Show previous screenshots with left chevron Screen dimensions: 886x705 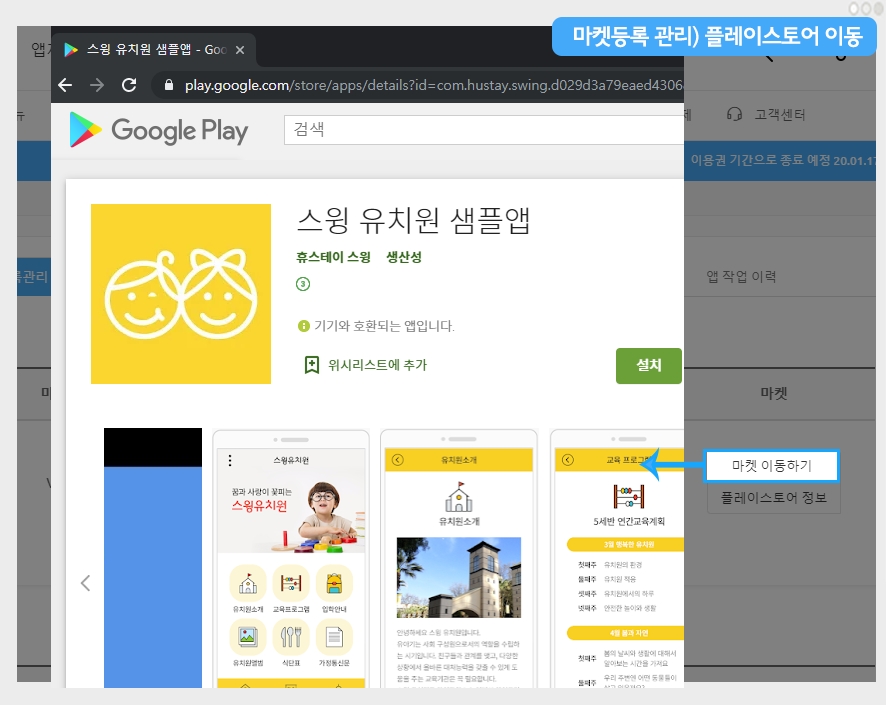click(85, 583)
